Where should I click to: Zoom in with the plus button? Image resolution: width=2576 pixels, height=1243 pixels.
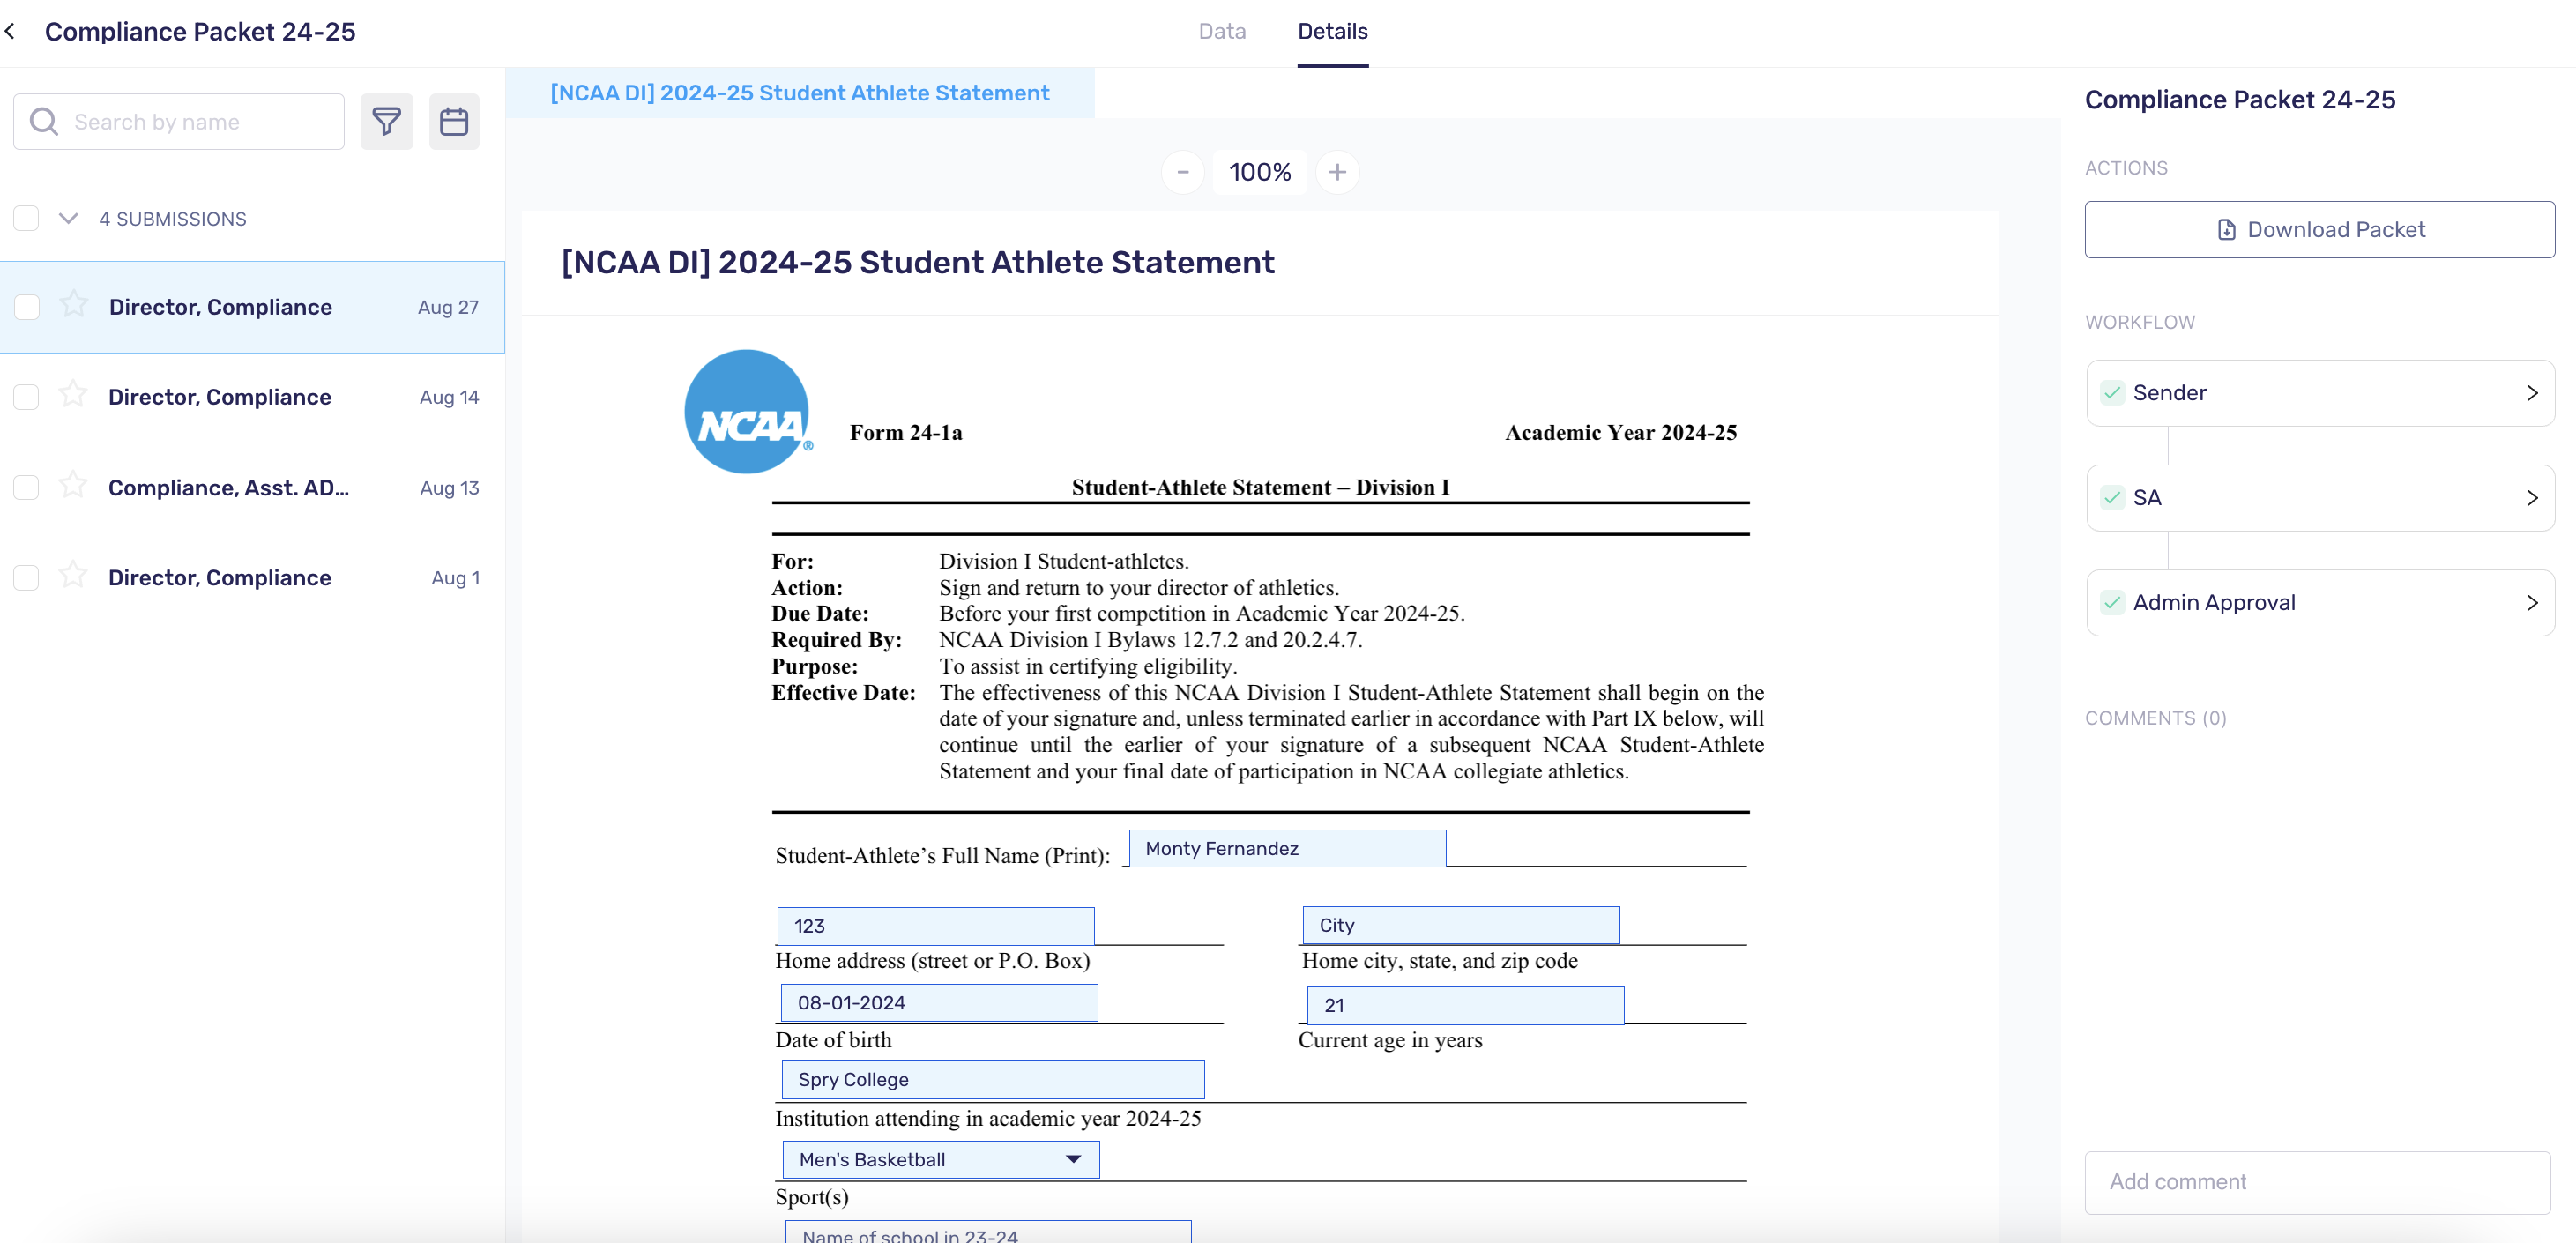pos(1337,172)
